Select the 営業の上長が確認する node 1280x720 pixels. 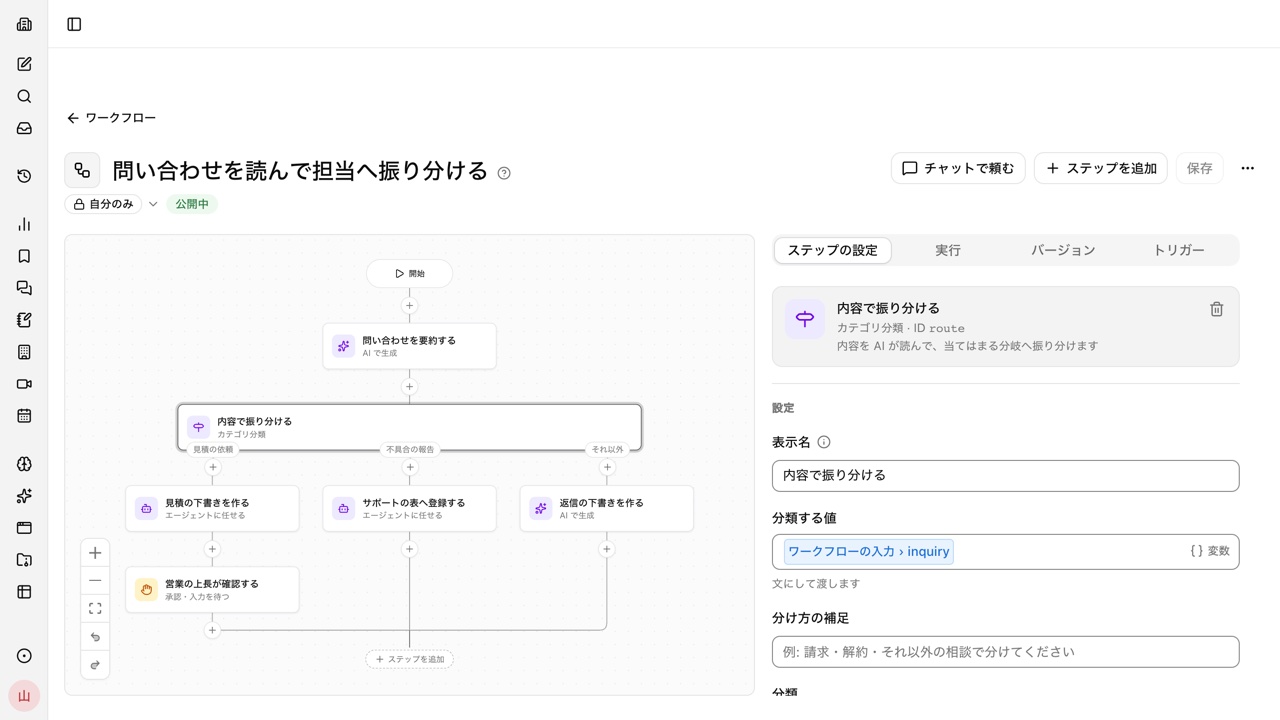212,589
